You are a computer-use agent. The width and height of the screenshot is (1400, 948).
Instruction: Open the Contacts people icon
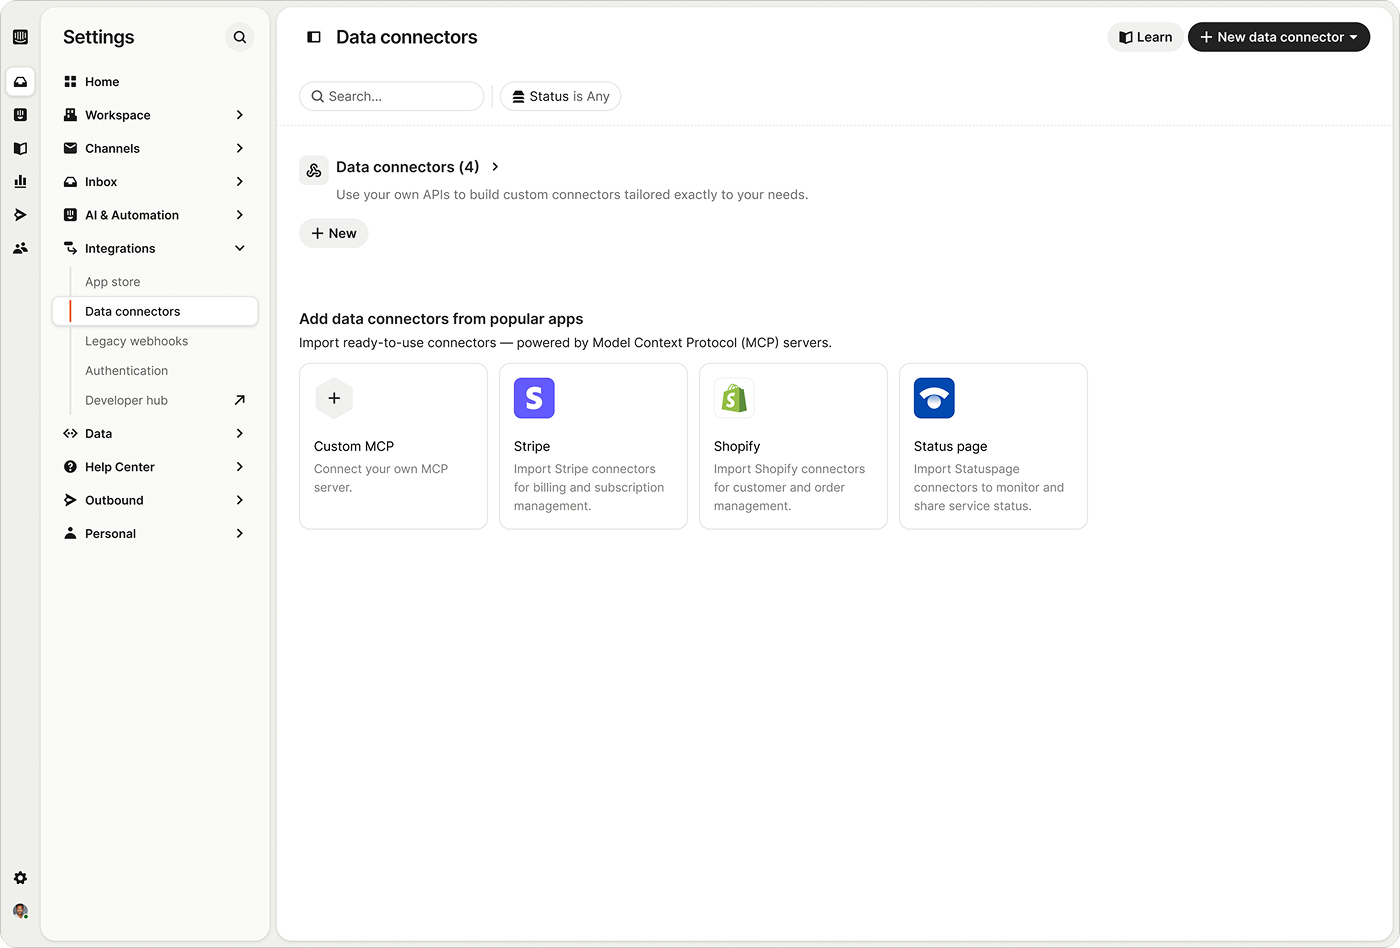(x=20, y=248)
